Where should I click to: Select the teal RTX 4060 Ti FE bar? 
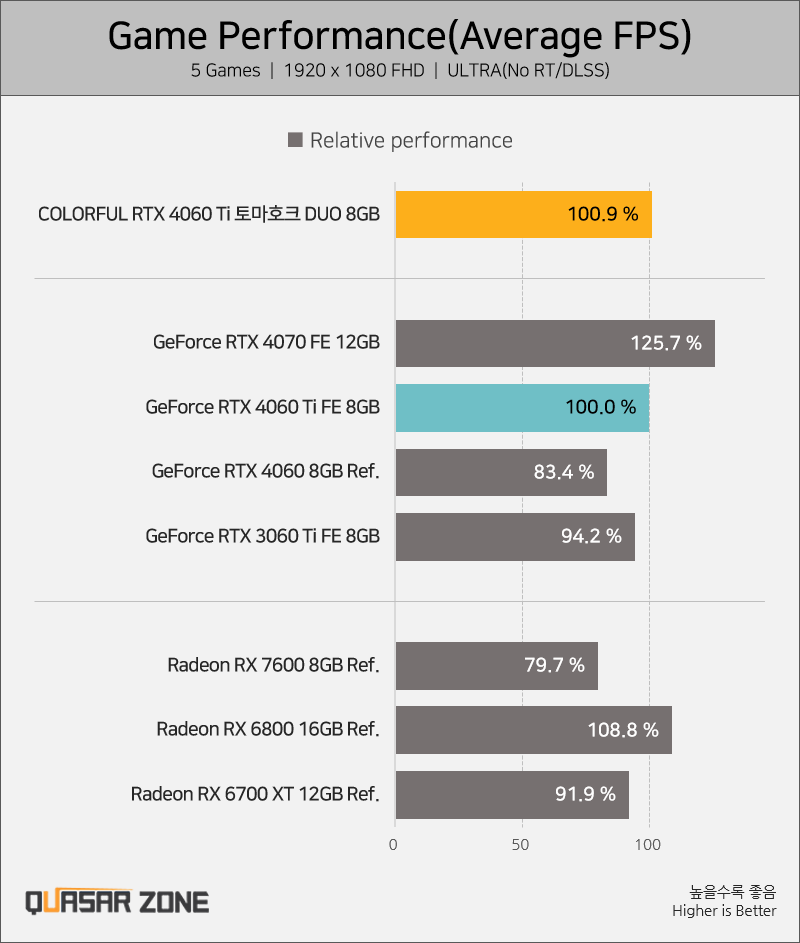point(523,408)
